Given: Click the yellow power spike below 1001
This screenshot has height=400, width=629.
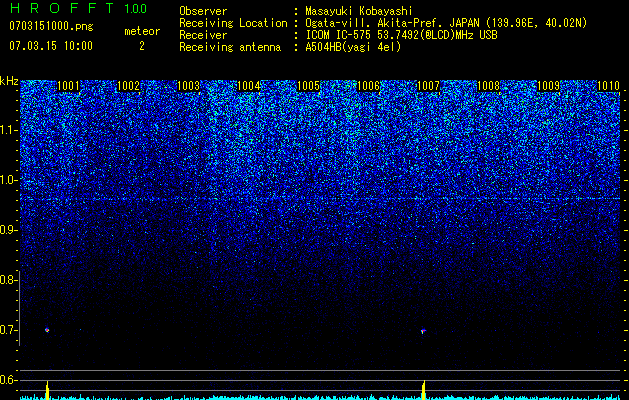Looking at the screenshot, I should pyautogui.click(x=47, y=390).
